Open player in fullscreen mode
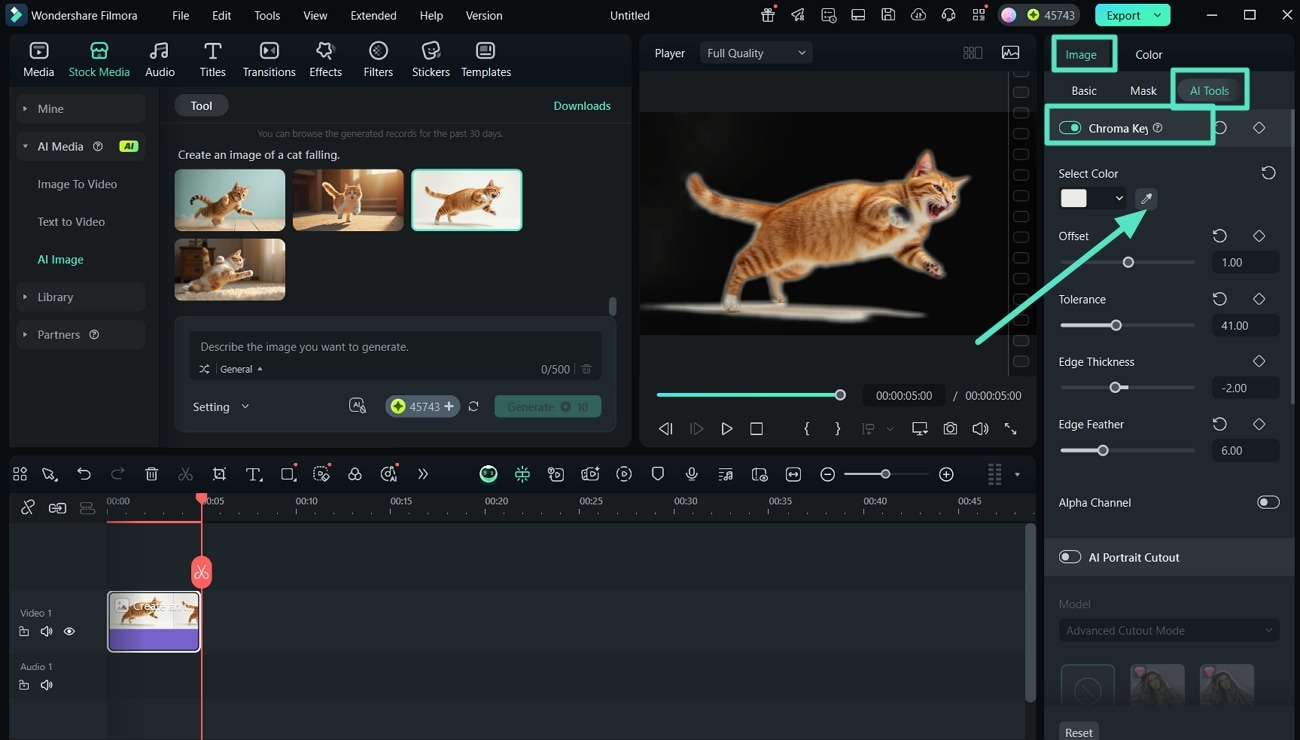This screenshot has height=740, width=1300. [1010, 428]
